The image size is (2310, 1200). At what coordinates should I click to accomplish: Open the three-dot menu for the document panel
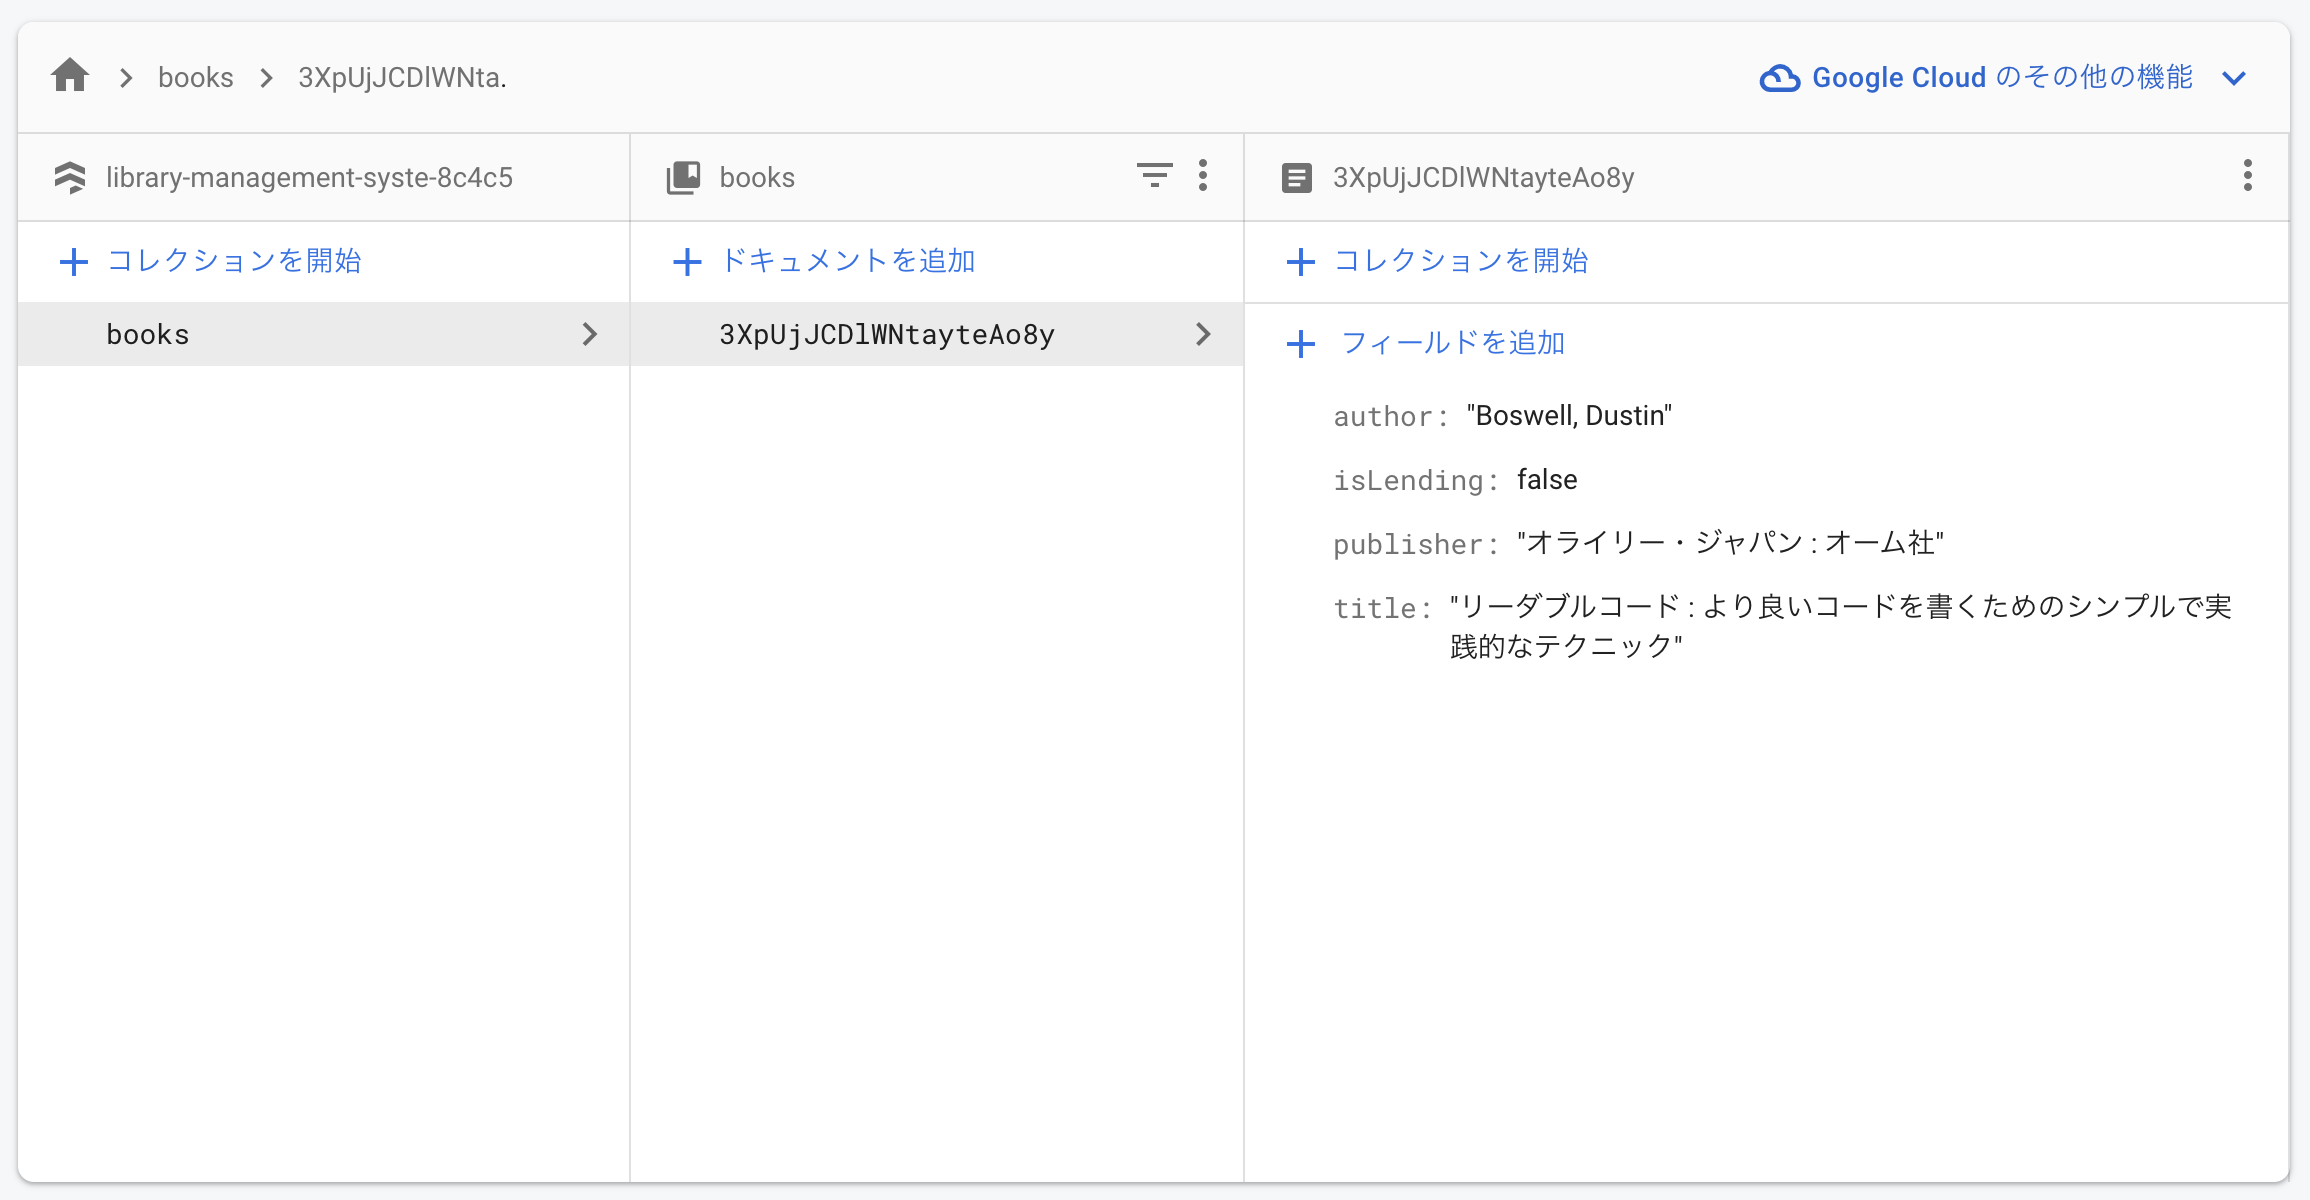click(2247, 176)
